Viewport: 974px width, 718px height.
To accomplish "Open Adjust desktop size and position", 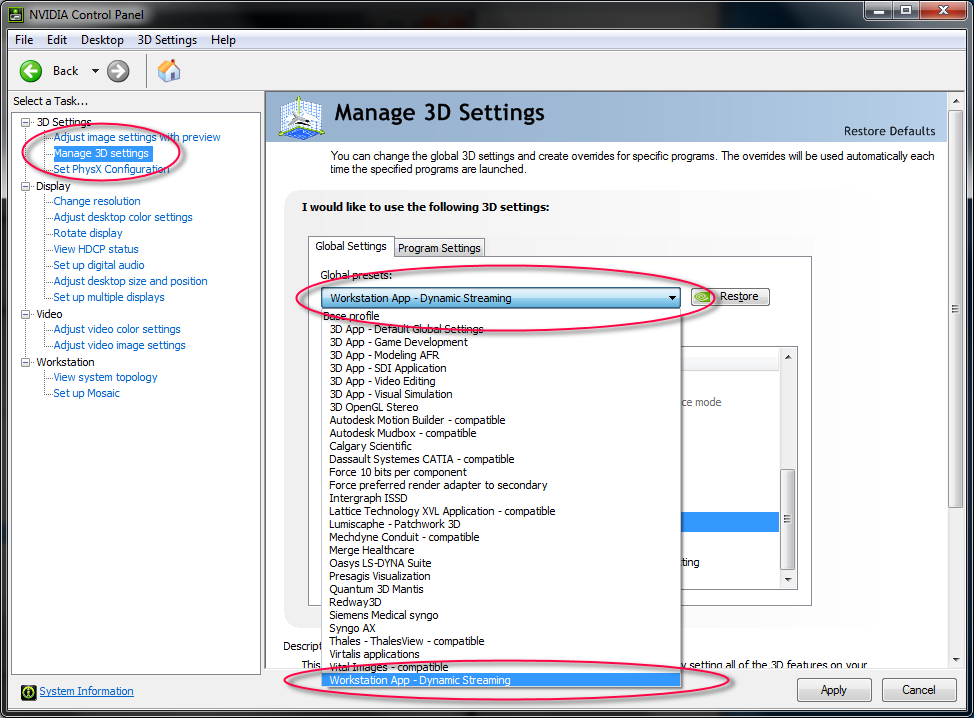I will click(130, 281).
